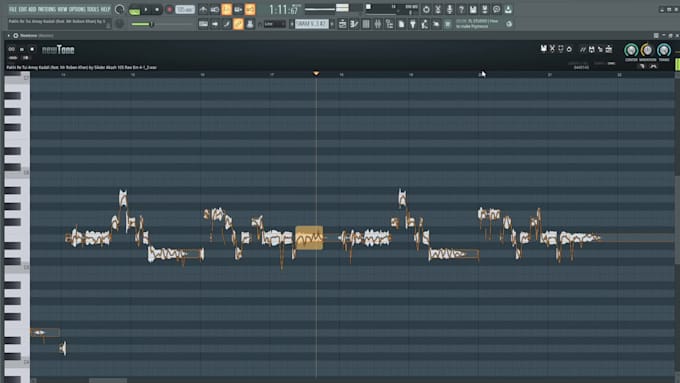Open the Mixer window

tap(378, 24)
